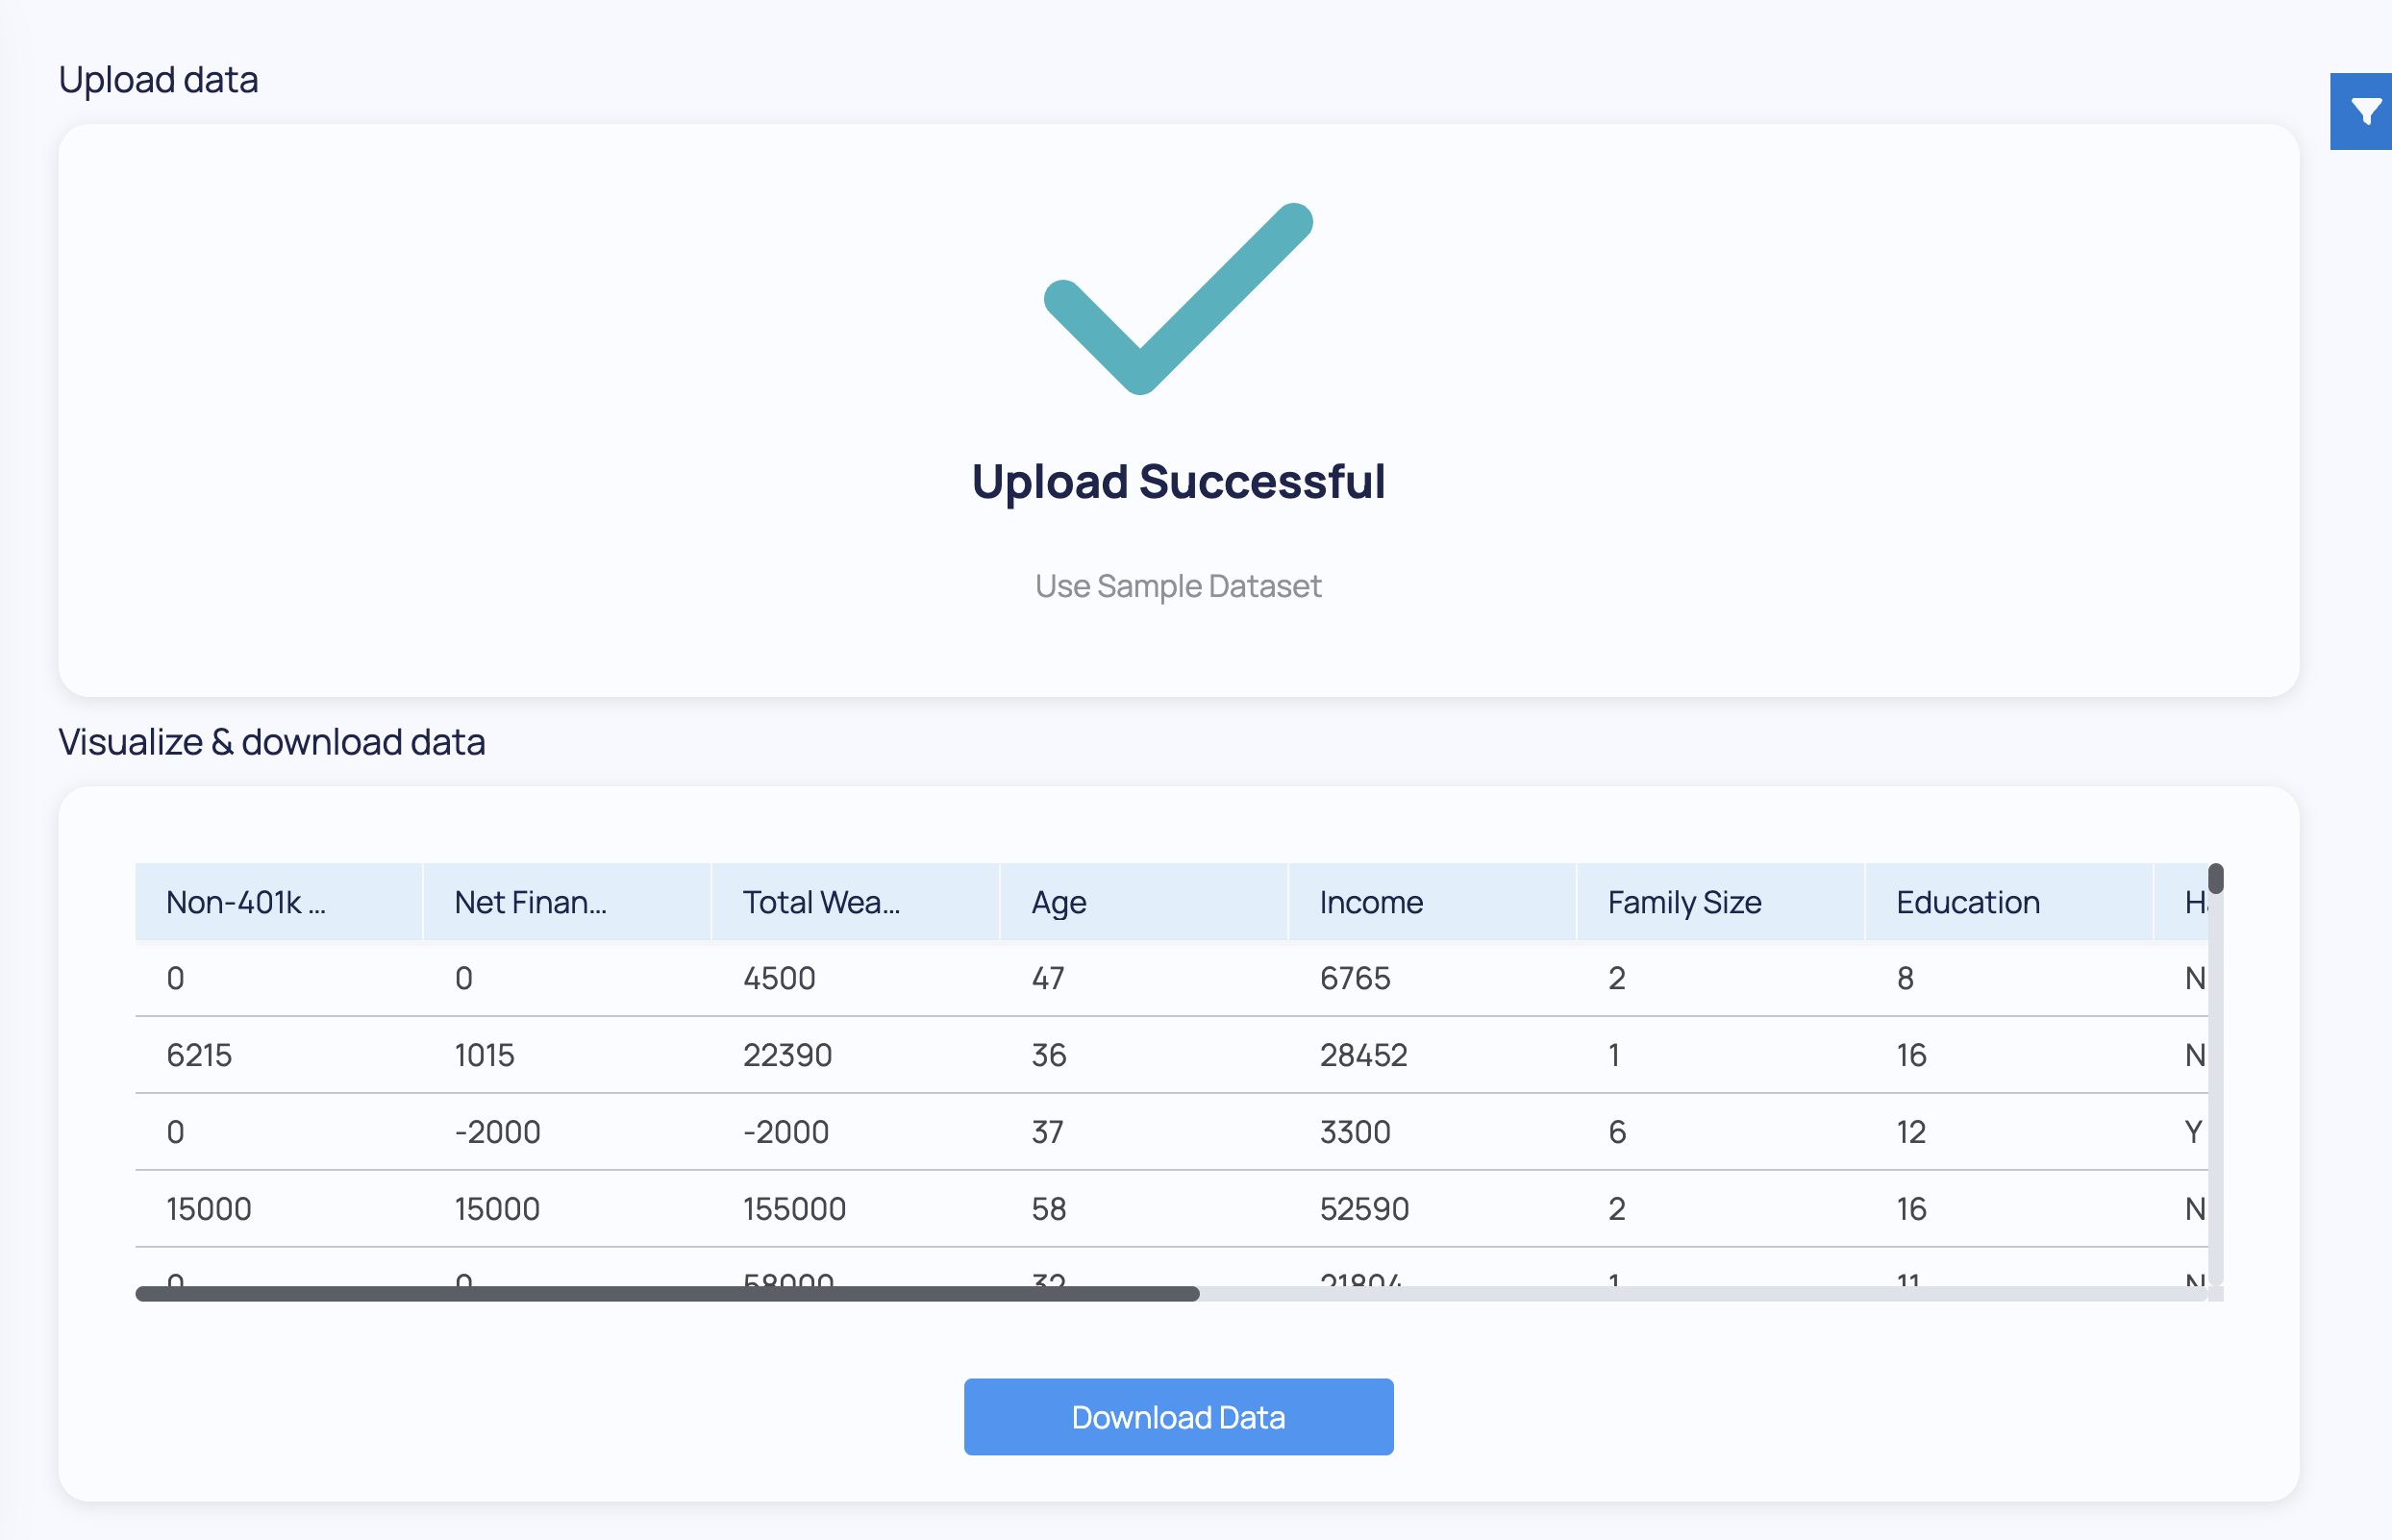Click the Upload Successful heading
Image resolution: width=2392 pixels, height=1540 pixels.
click(x=1178, y=482)
